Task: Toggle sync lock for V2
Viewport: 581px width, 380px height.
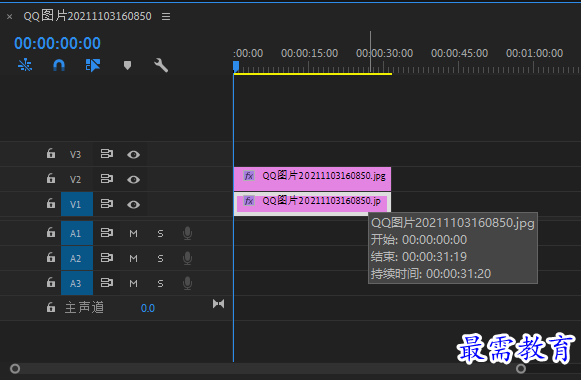Action: tap(107, 179)
